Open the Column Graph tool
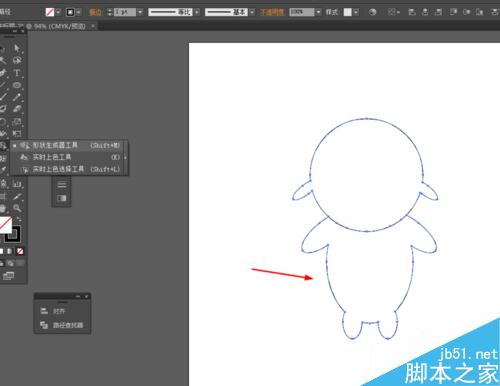 pos(17,184)
